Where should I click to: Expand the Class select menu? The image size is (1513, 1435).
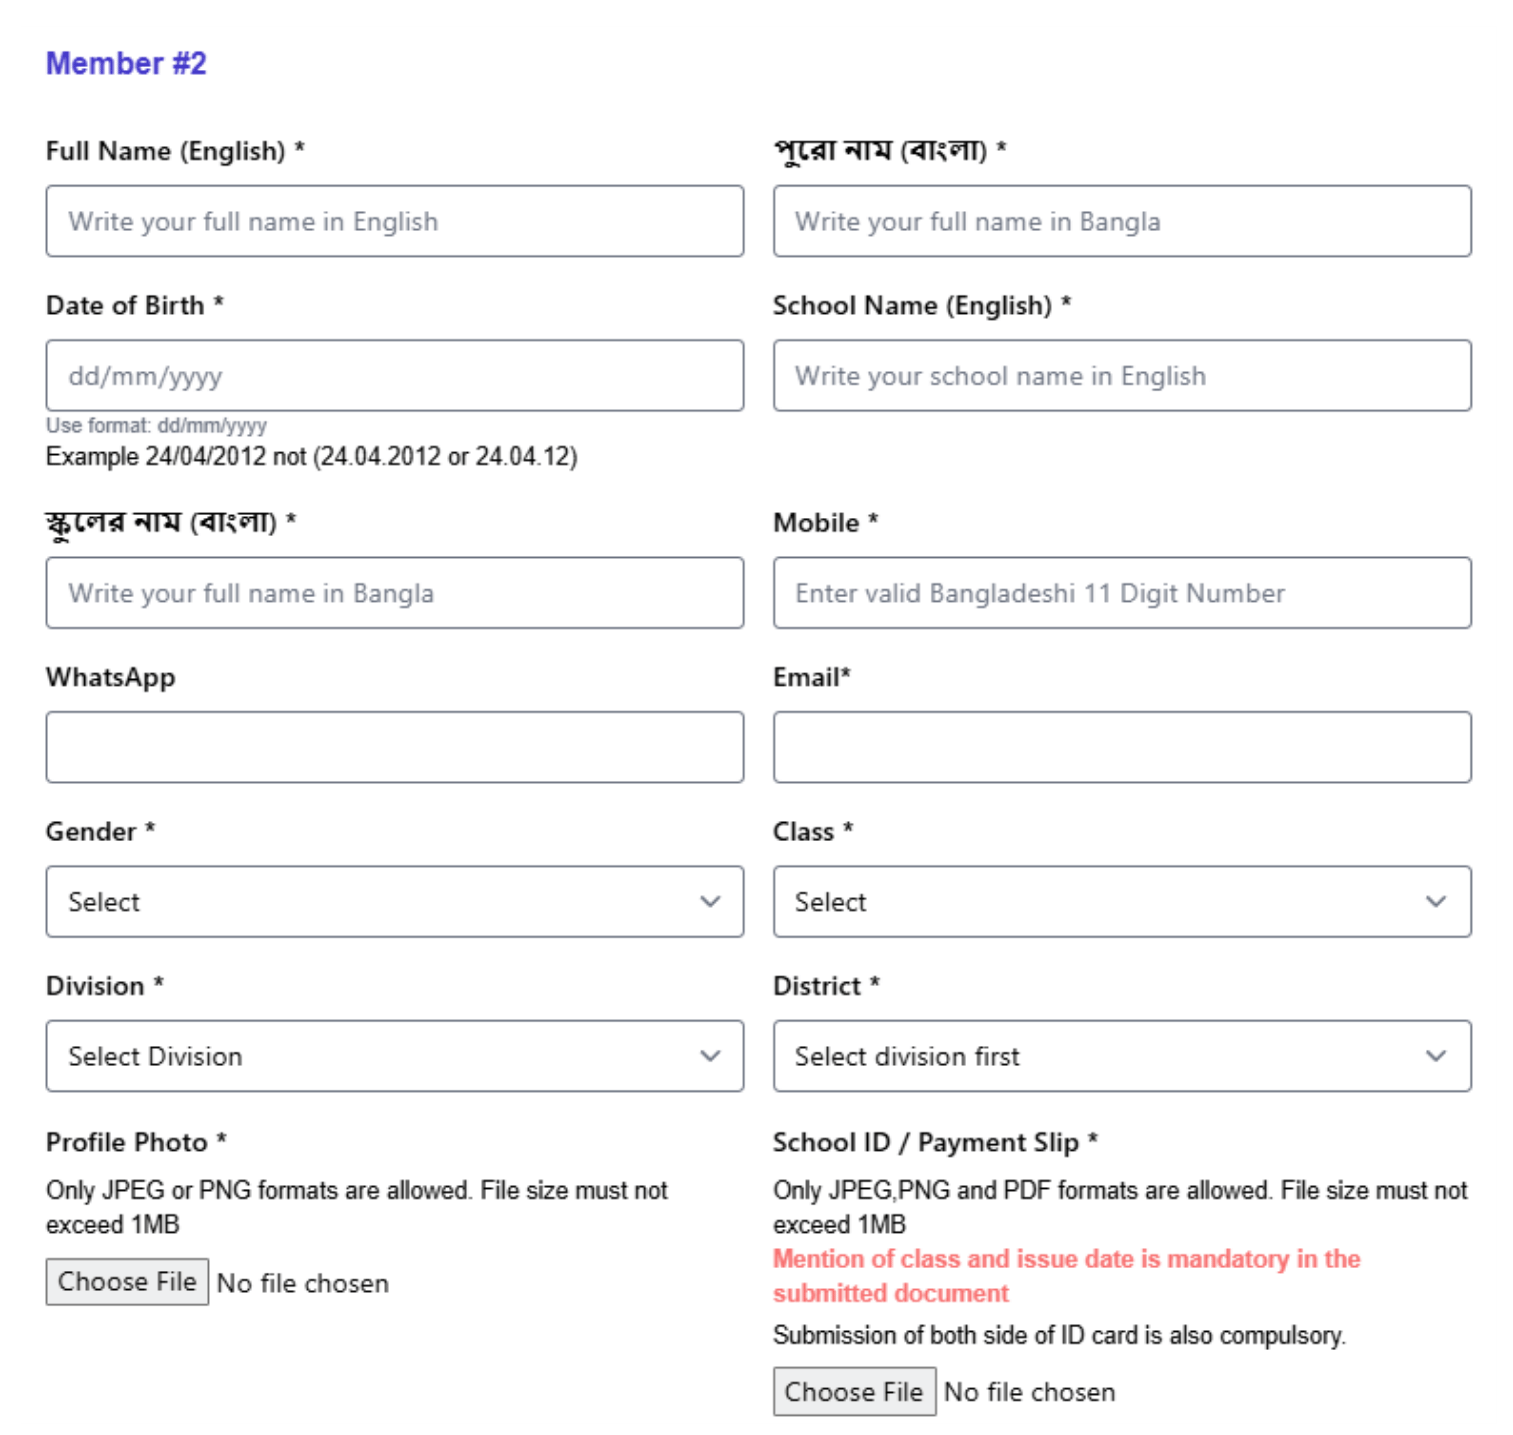1122,901
